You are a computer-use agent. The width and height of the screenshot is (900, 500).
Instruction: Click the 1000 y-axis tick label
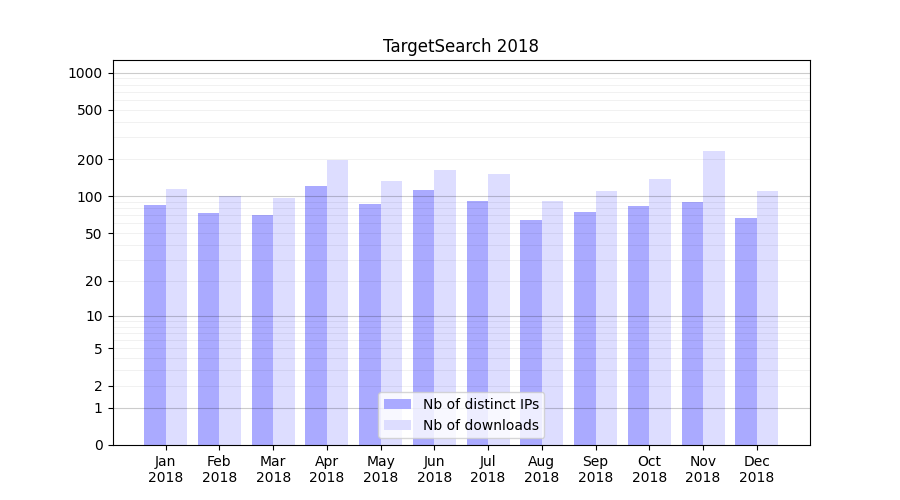pyautogui.click(x=85, y=73)
